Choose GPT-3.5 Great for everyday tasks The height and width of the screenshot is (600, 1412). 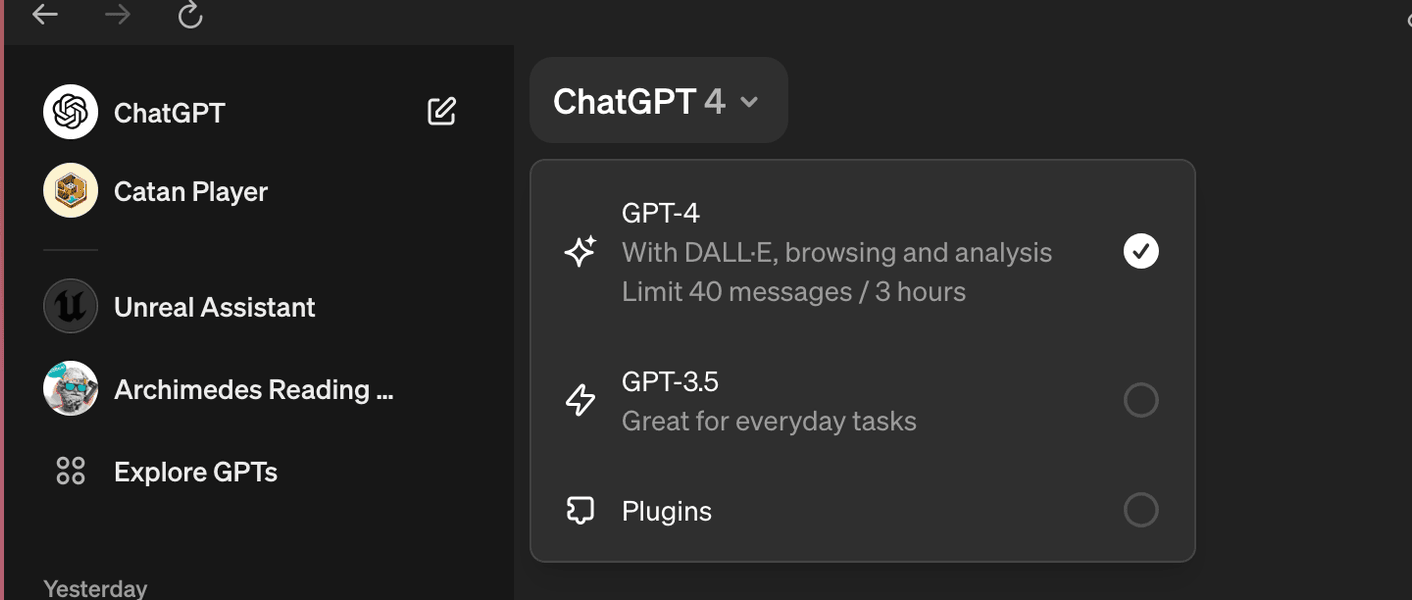(x=768, y=401)
